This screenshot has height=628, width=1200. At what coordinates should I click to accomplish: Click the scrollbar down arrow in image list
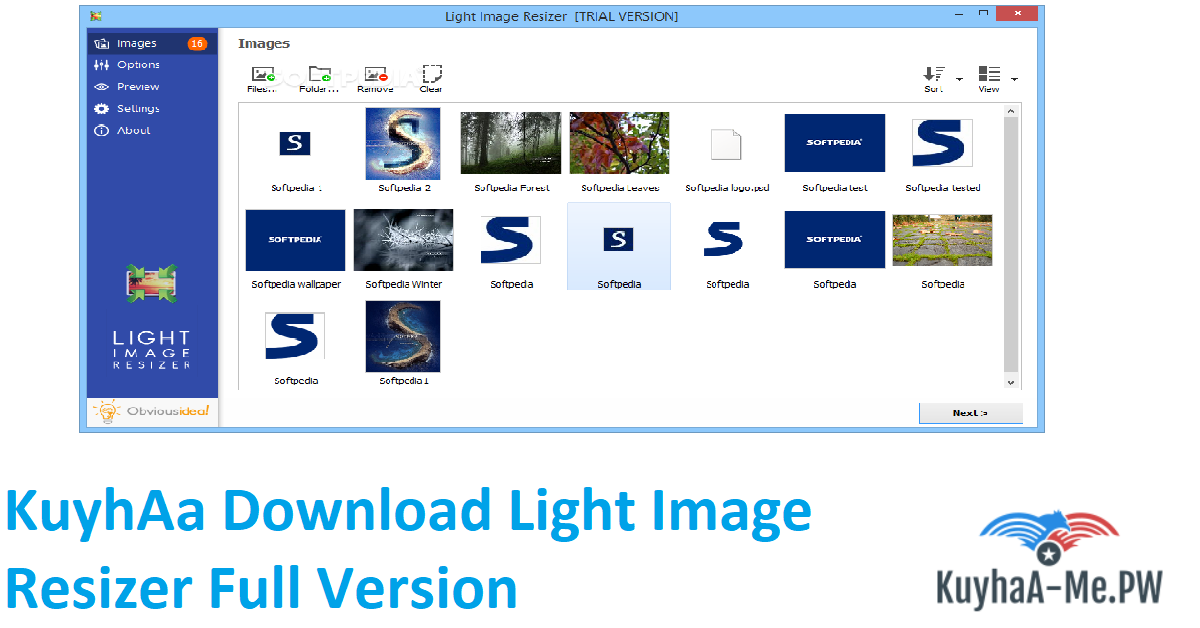coord(1011,382)
